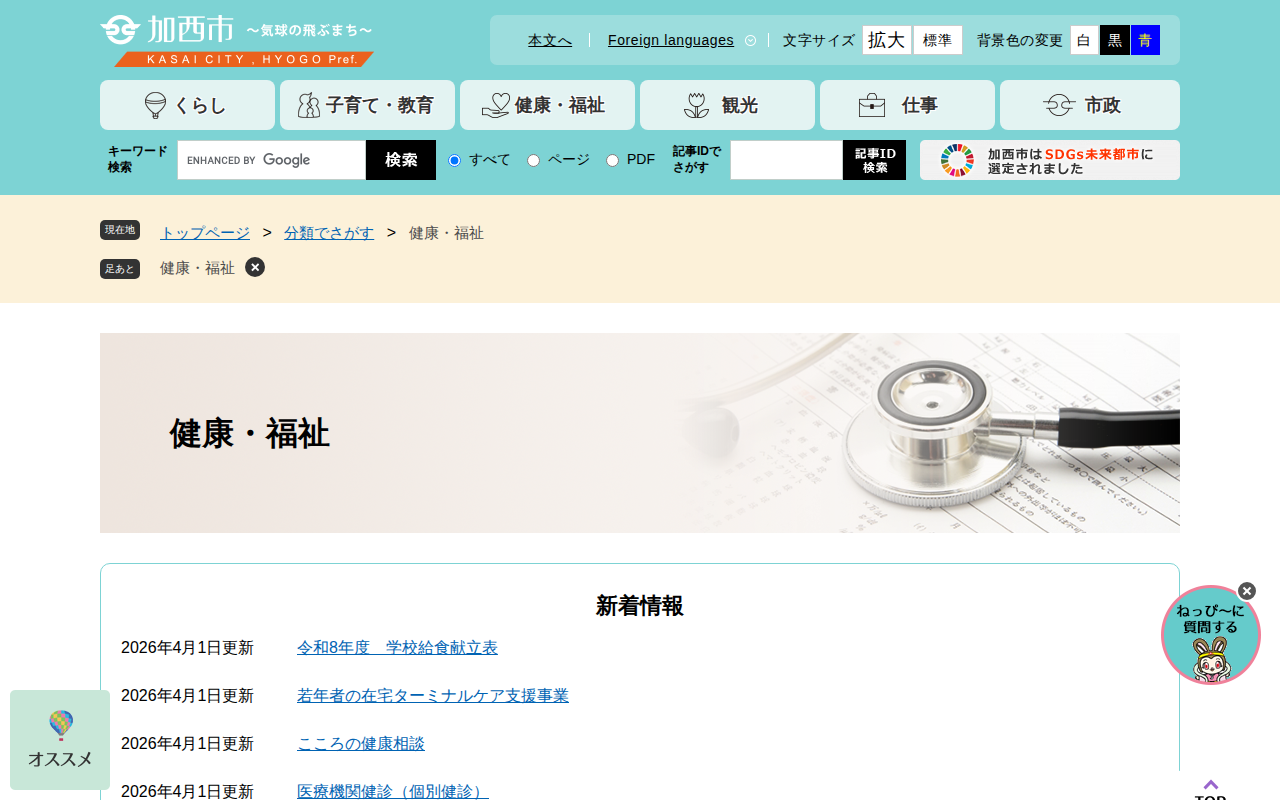The width and height of the screenshot is (1280, 800).
Task: Set background color to black (黒)
Action: pyautogui.click(x=1115, y=40)
